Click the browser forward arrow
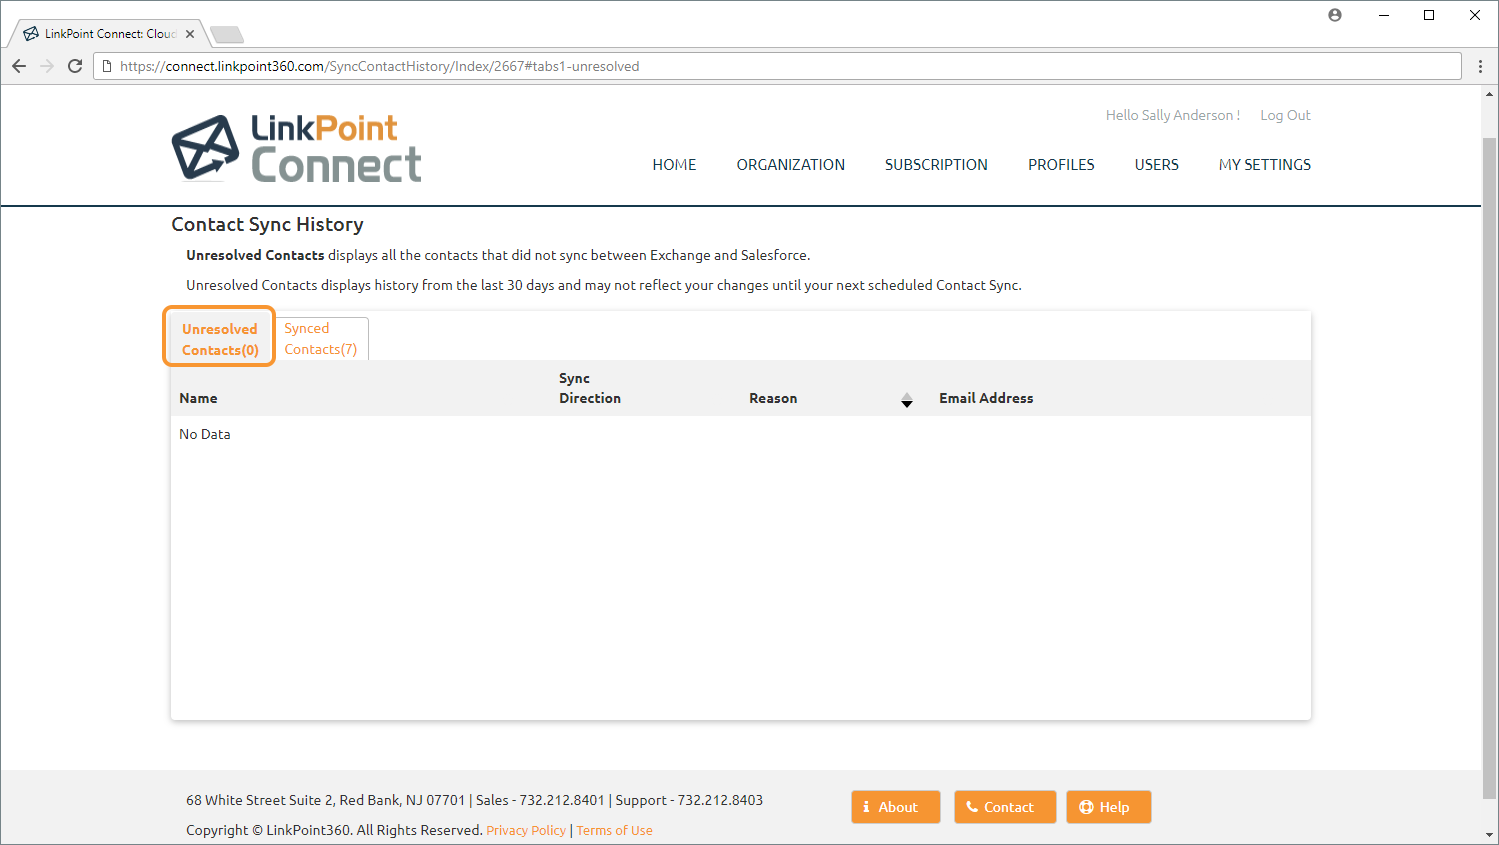 [47, 66]
